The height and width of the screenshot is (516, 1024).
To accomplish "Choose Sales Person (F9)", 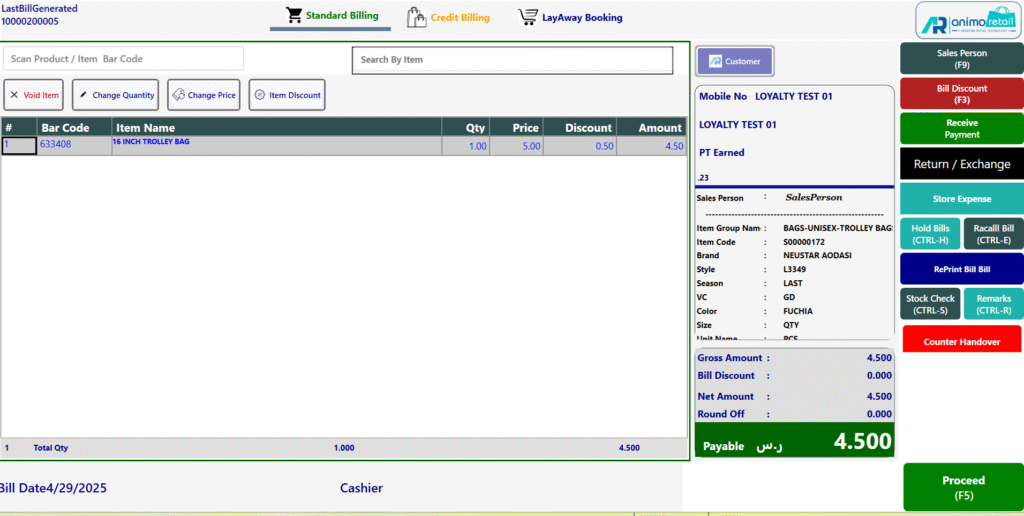I will (x=961, y=59).
